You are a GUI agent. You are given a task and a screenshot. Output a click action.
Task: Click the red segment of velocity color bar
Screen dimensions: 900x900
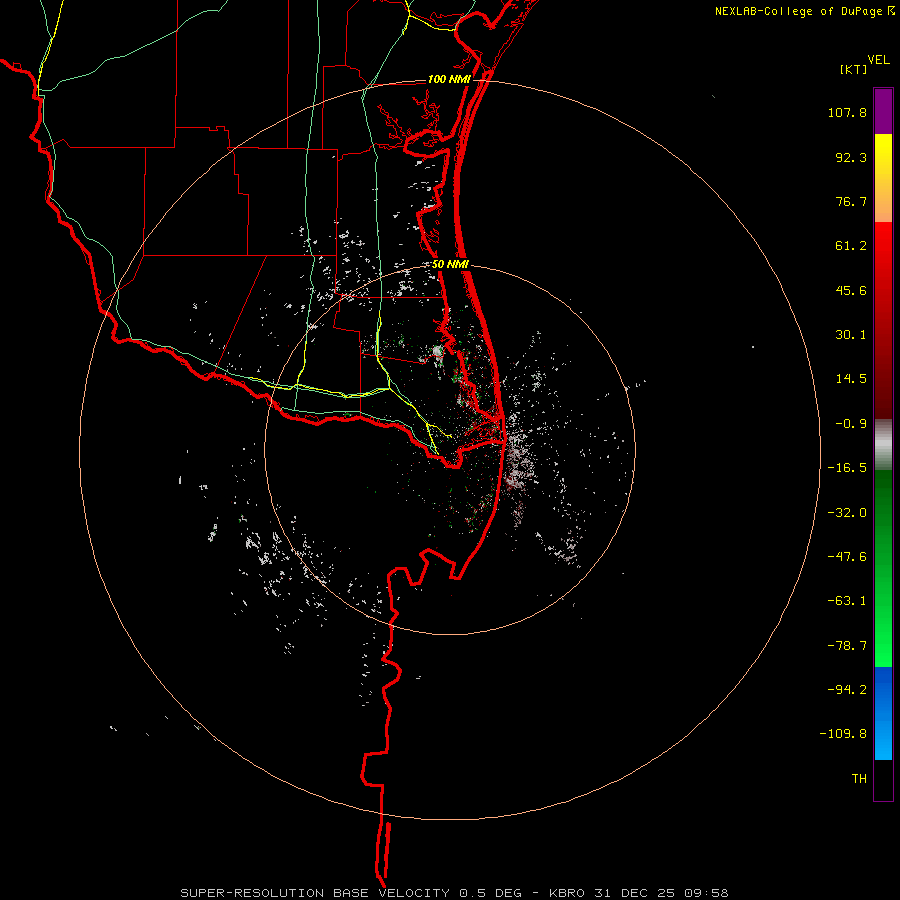(x=883, y=320)
